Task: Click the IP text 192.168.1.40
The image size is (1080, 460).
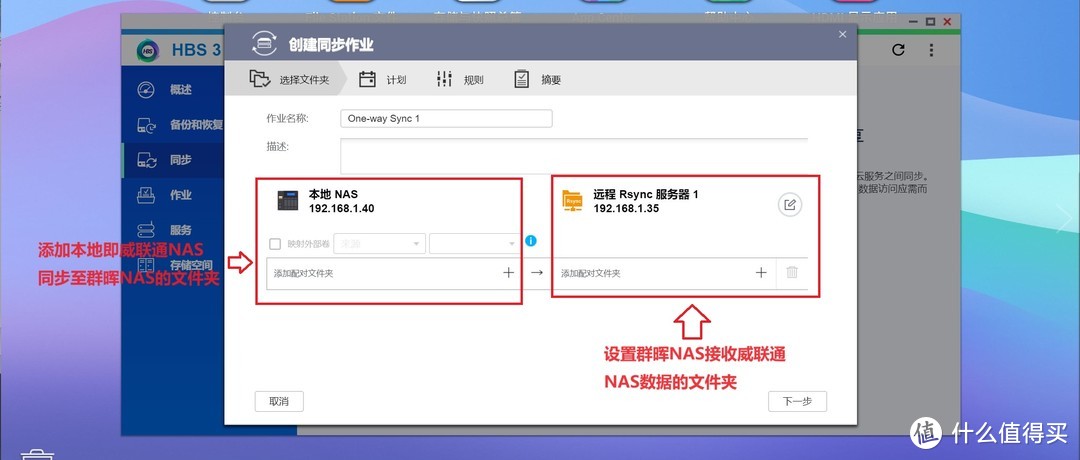Action: (342, 209)
